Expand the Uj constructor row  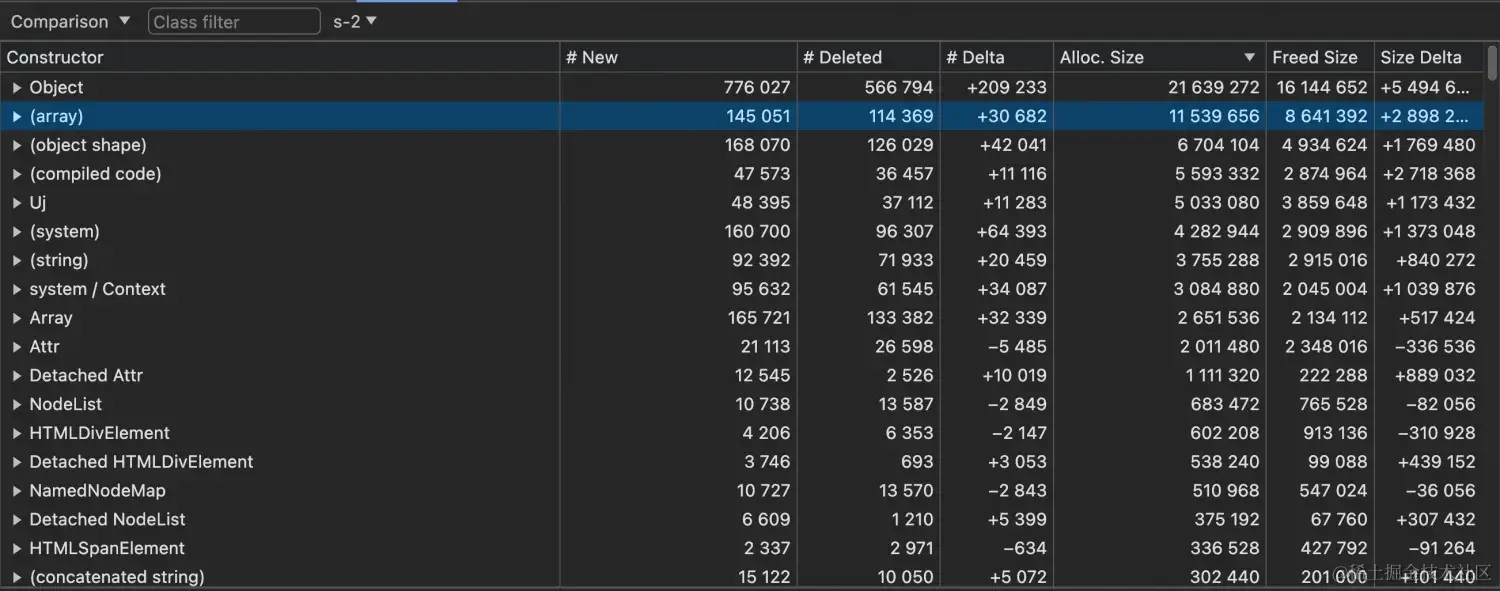[x=16, y=203]
